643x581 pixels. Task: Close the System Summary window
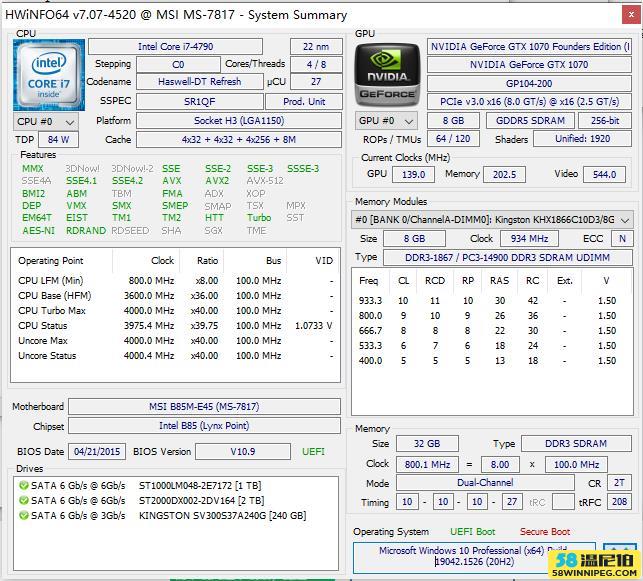coord(631,15)
